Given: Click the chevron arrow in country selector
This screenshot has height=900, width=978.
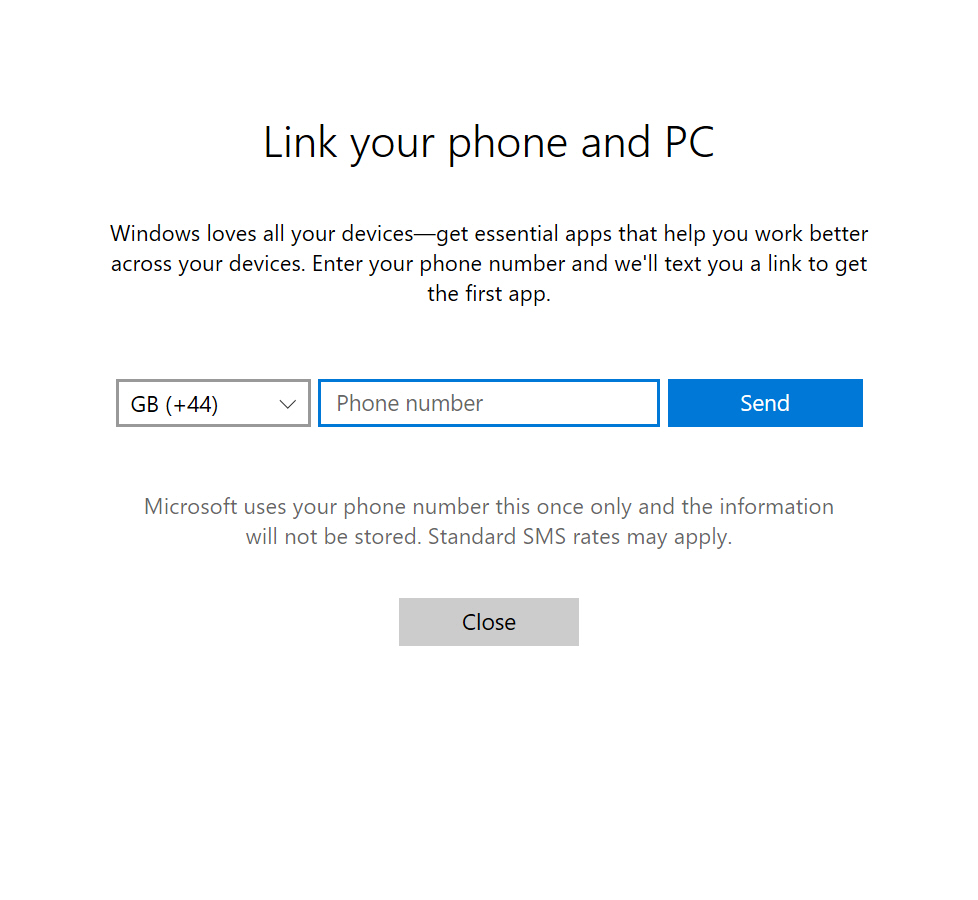Looking at the screenshot, I should tap(288, 404).
